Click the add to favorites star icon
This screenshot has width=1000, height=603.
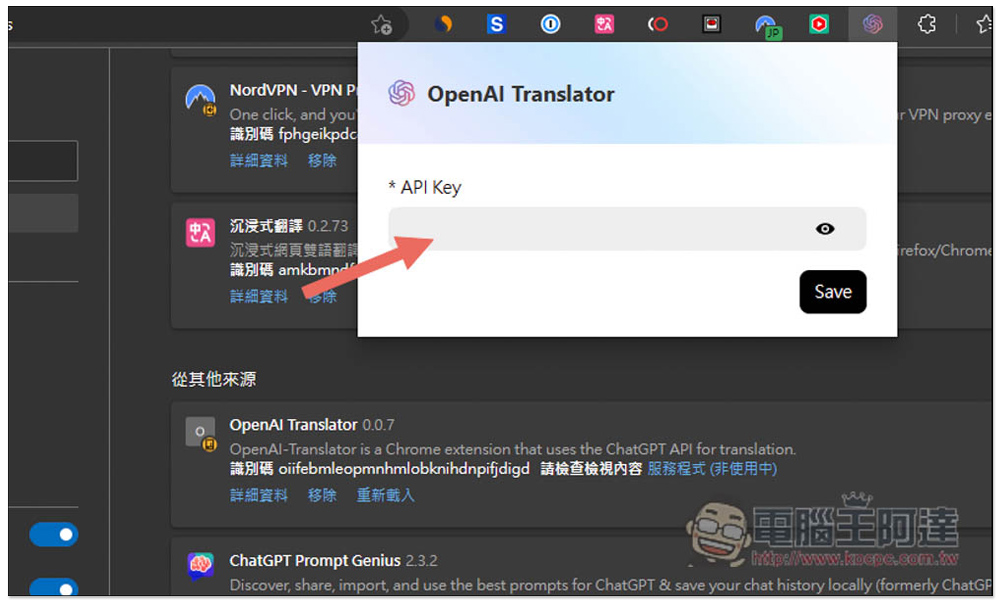[381, 25]
